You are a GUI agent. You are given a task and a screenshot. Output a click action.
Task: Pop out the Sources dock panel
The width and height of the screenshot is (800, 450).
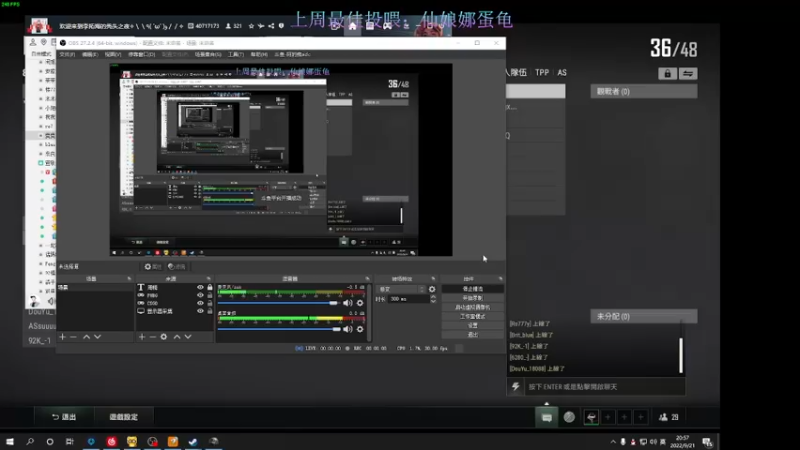click(x=209, y=279)
